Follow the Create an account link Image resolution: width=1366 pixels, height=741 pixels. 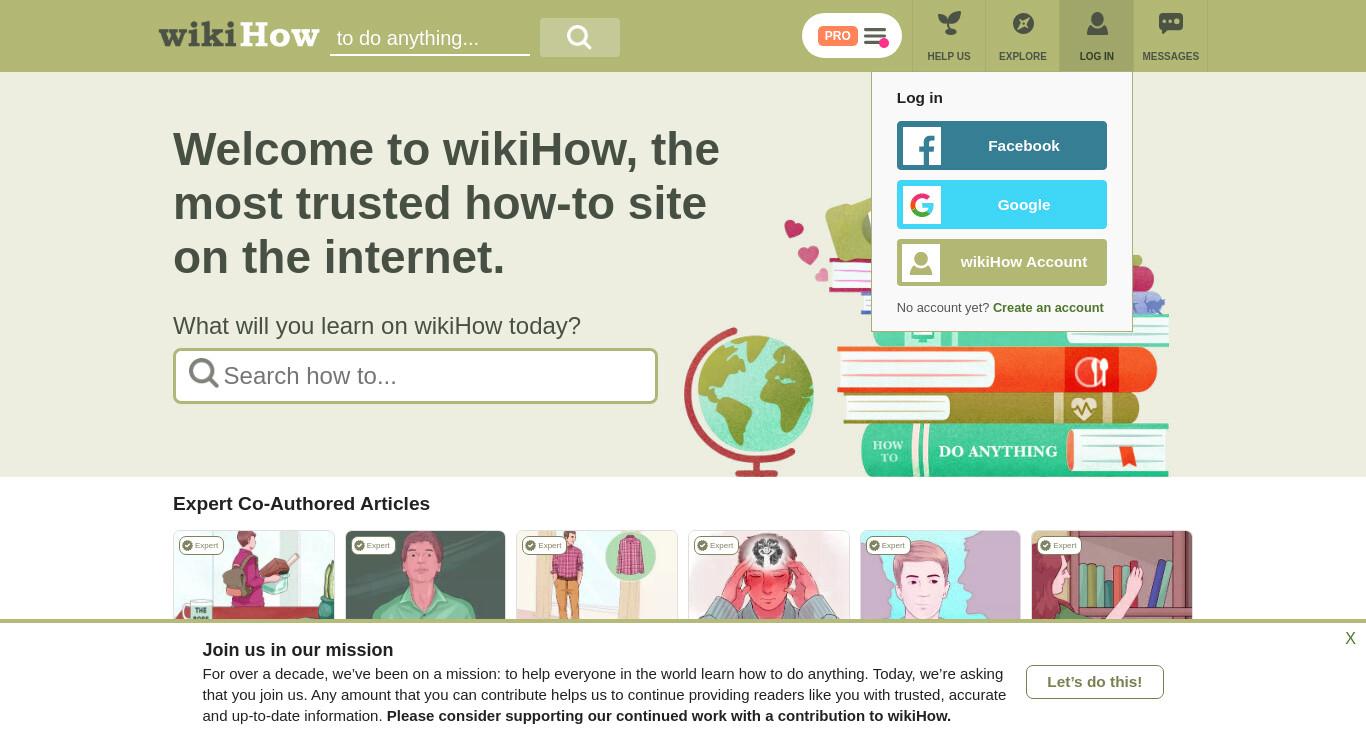click(x=1048, y=308)
